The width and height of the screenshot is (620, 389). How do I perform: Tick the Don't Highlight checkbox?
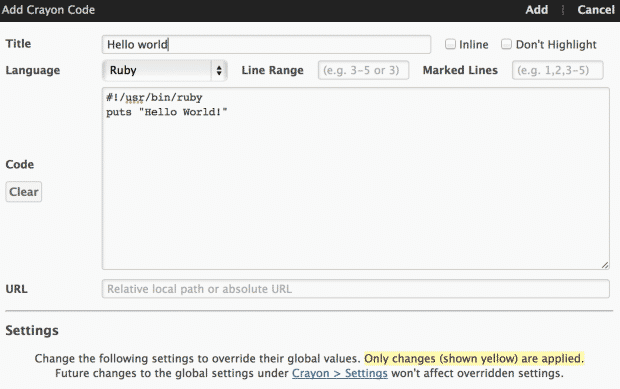[507, 44]
